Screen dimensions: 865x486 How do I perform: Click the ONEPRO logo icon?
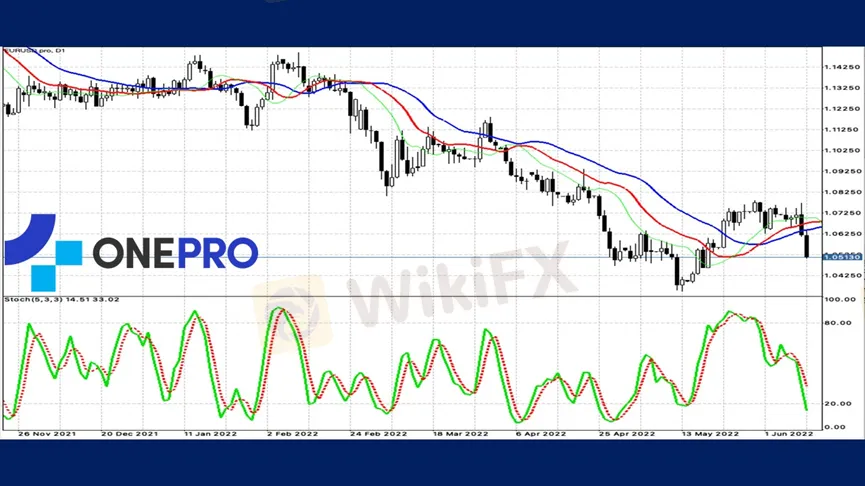pyautogui.click(x=42, y=252)
